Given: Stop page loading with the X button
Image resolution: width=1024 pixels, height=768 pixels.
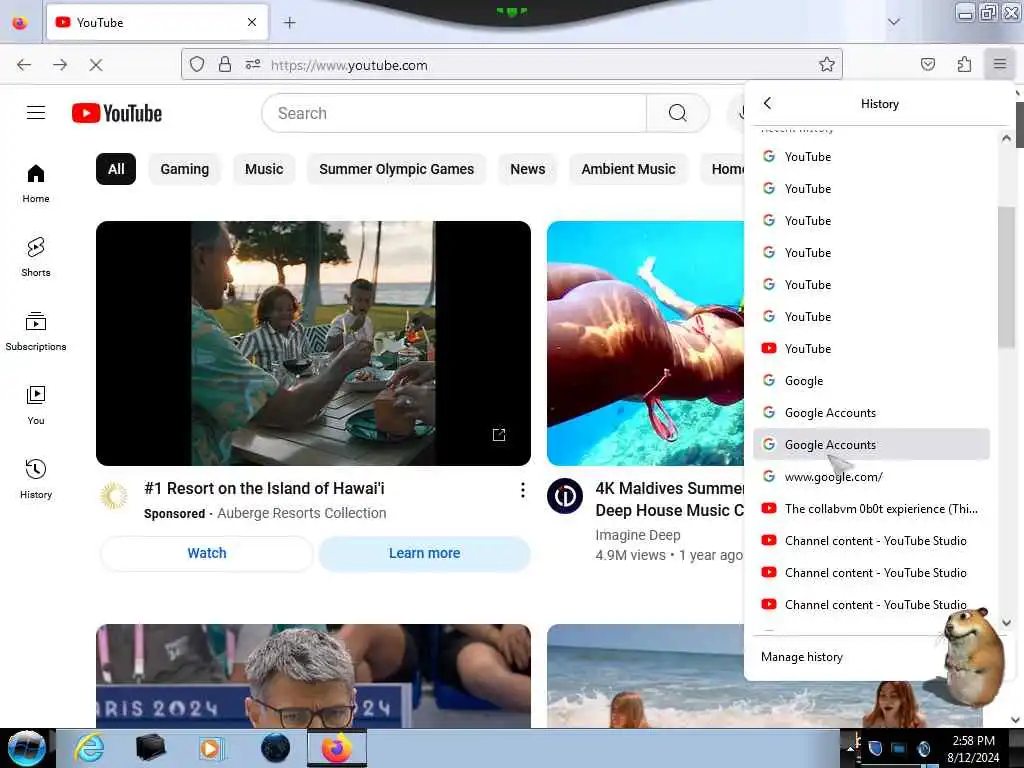Looking at the screenshot, I should point(96,64).
